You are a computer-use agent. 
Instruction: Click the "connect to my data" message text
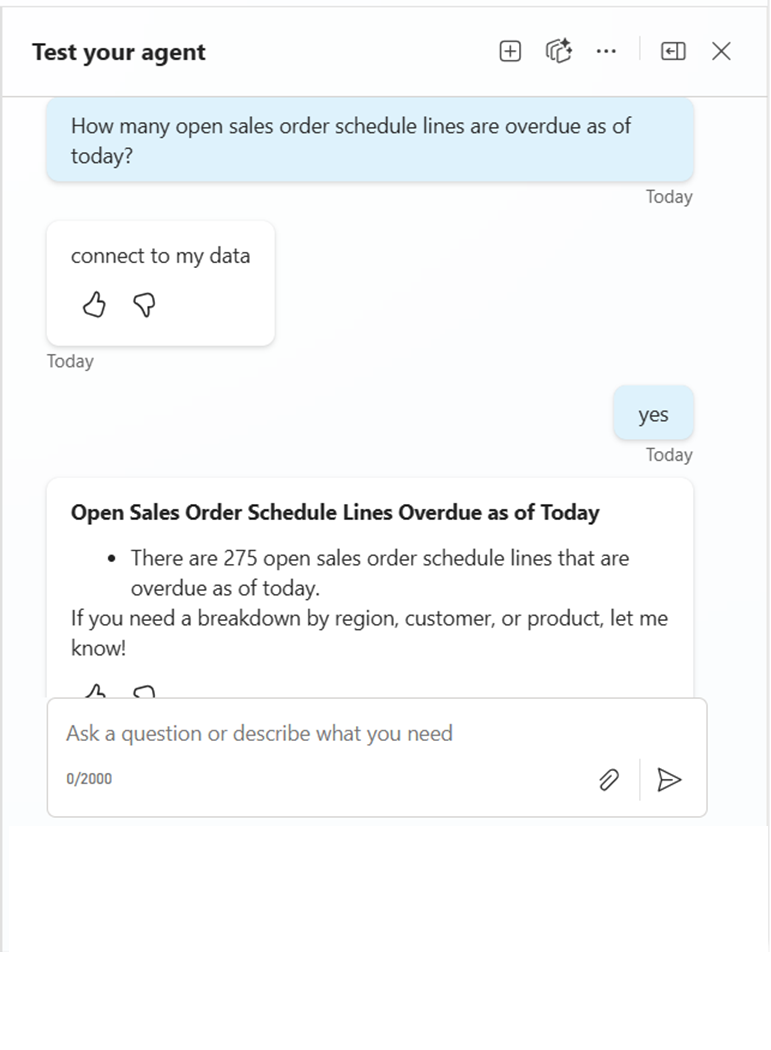coord(160,256)
